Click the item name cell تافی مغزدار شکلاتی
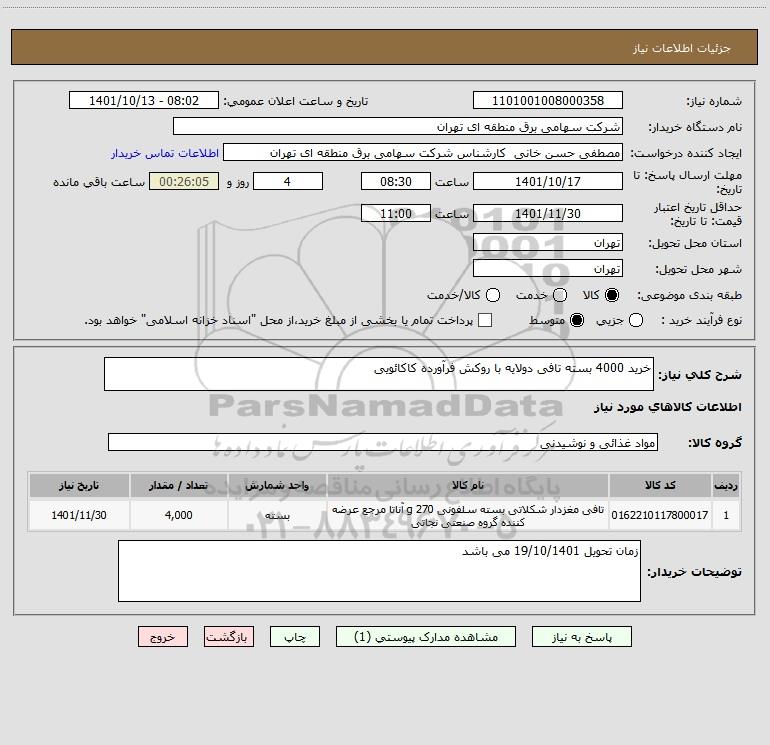 [x=468, y=515]
